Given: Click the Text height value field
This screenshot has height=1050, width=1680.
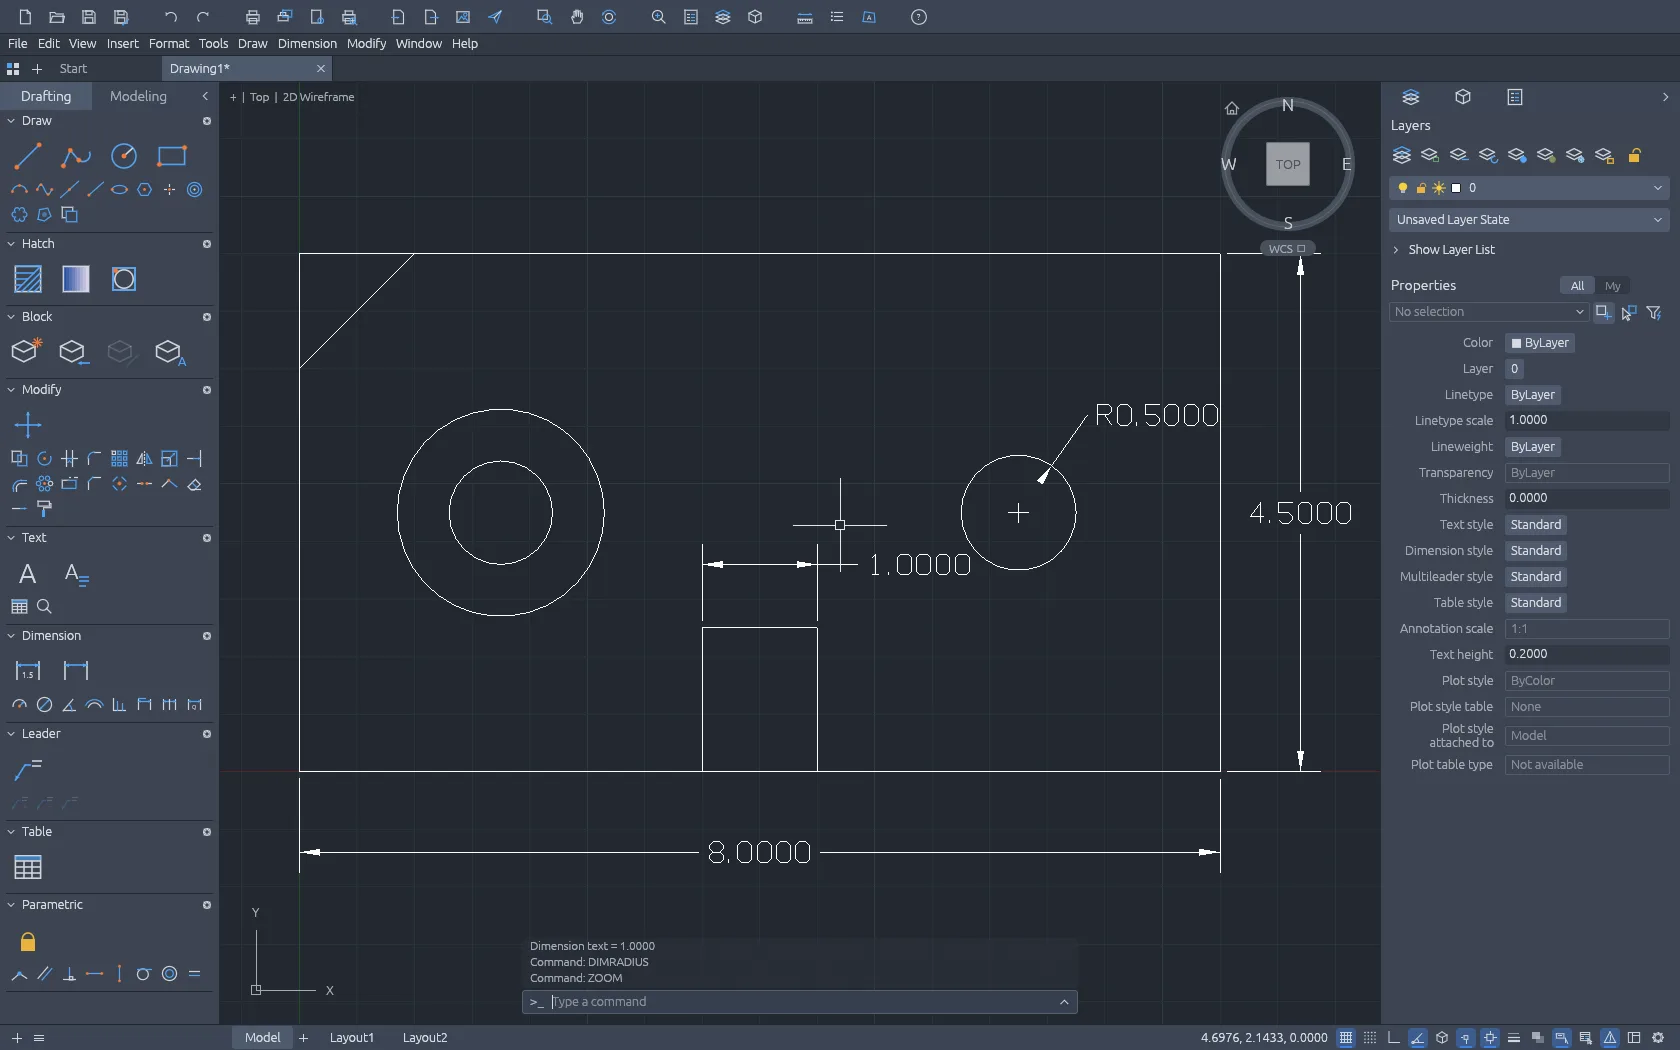Looking at the screenshot, I should click(x=1587, y=655).
